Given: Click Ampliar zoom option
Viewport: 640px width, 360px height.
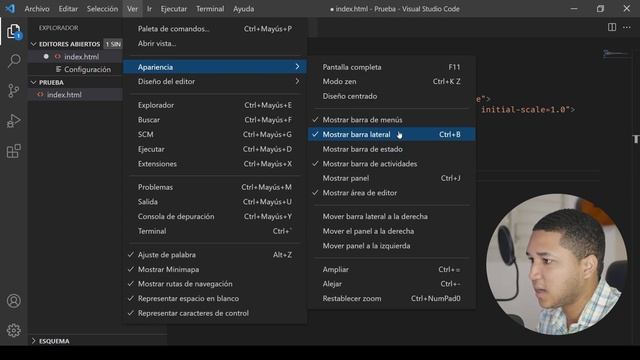Looking at the screenshot, I should [391, 269].
